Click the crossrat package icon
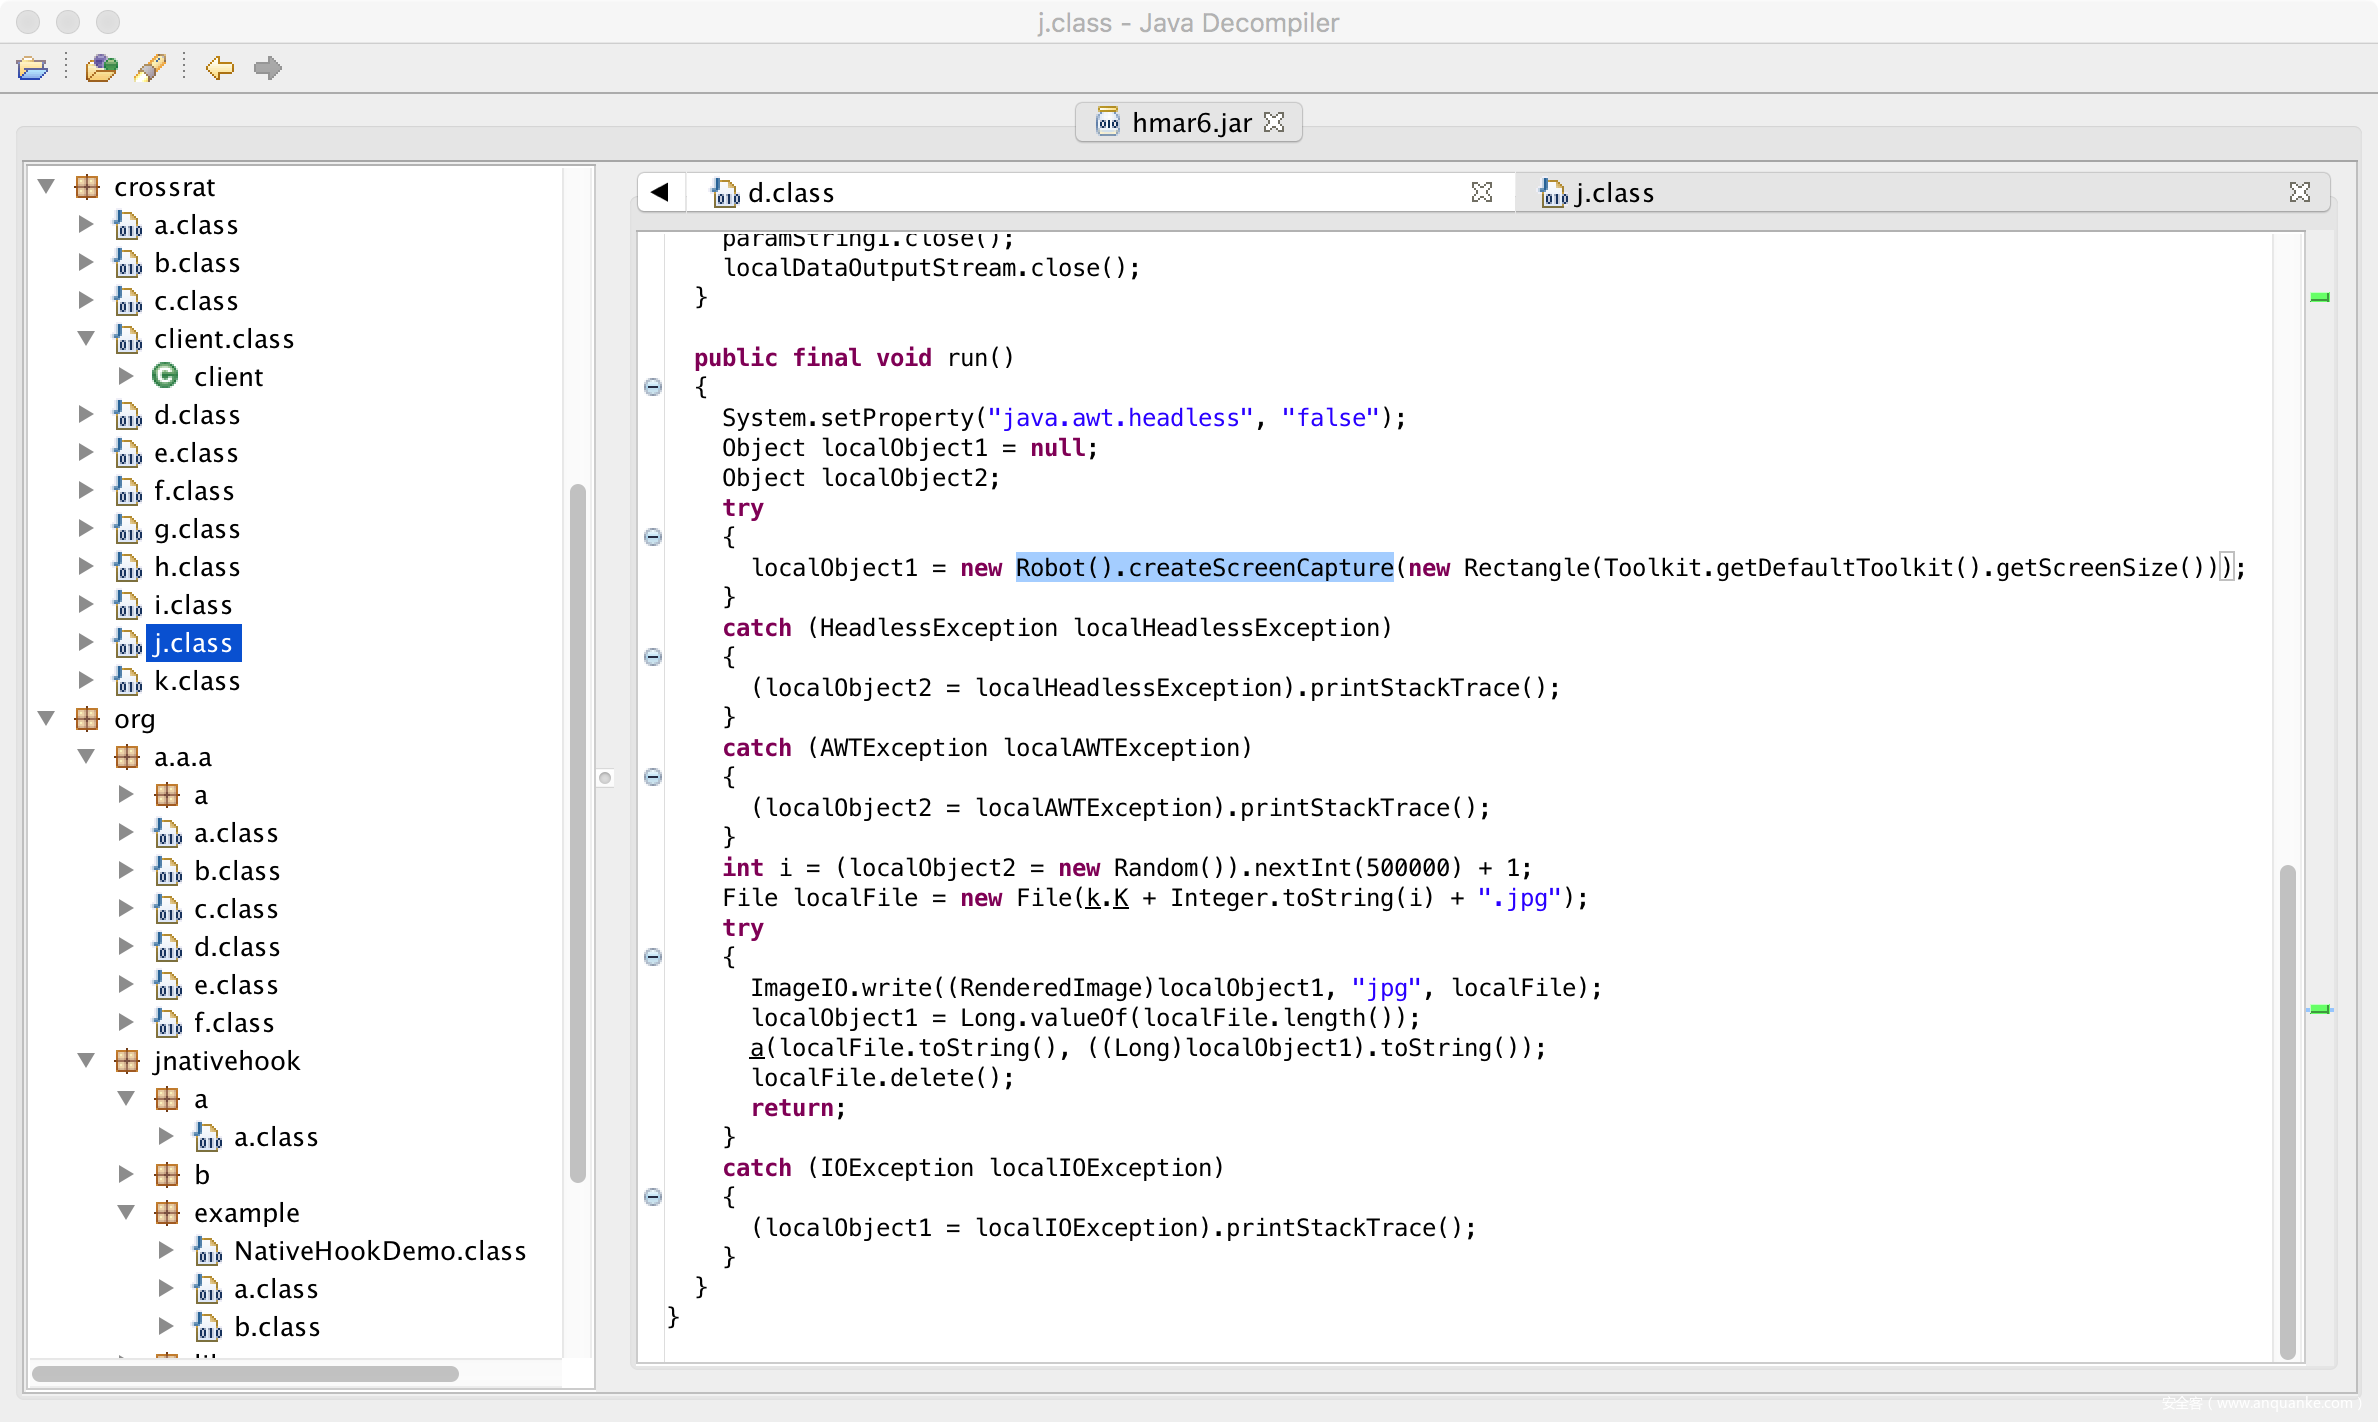 click(88, 187)
